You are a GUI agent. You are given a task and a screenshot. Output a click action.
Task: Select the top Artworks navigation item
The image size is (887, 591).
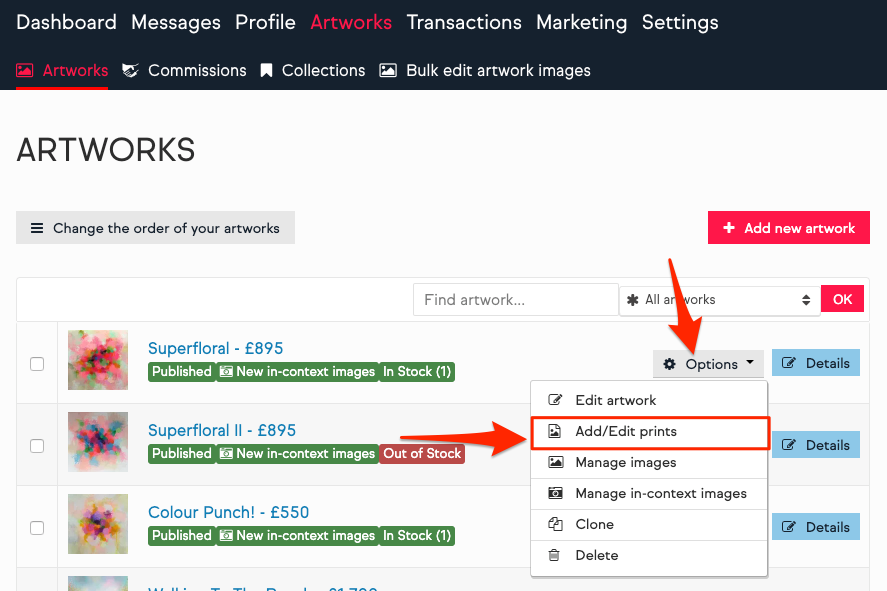click(x=351, y=22)
